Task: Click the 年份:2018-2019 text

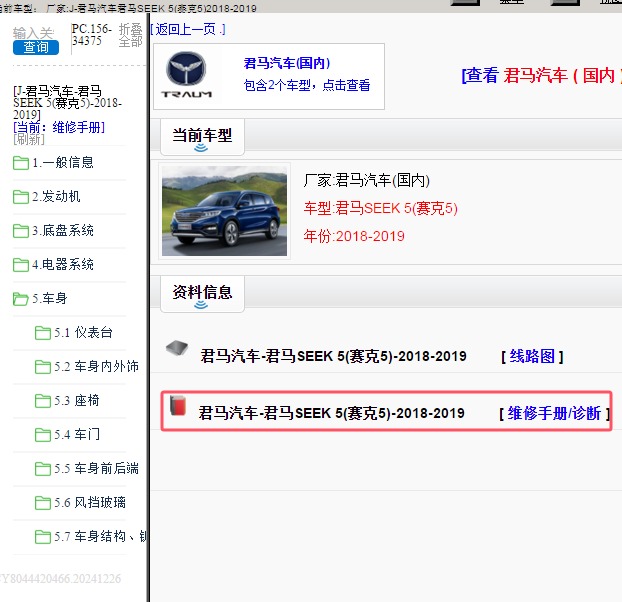Action: 354,236
